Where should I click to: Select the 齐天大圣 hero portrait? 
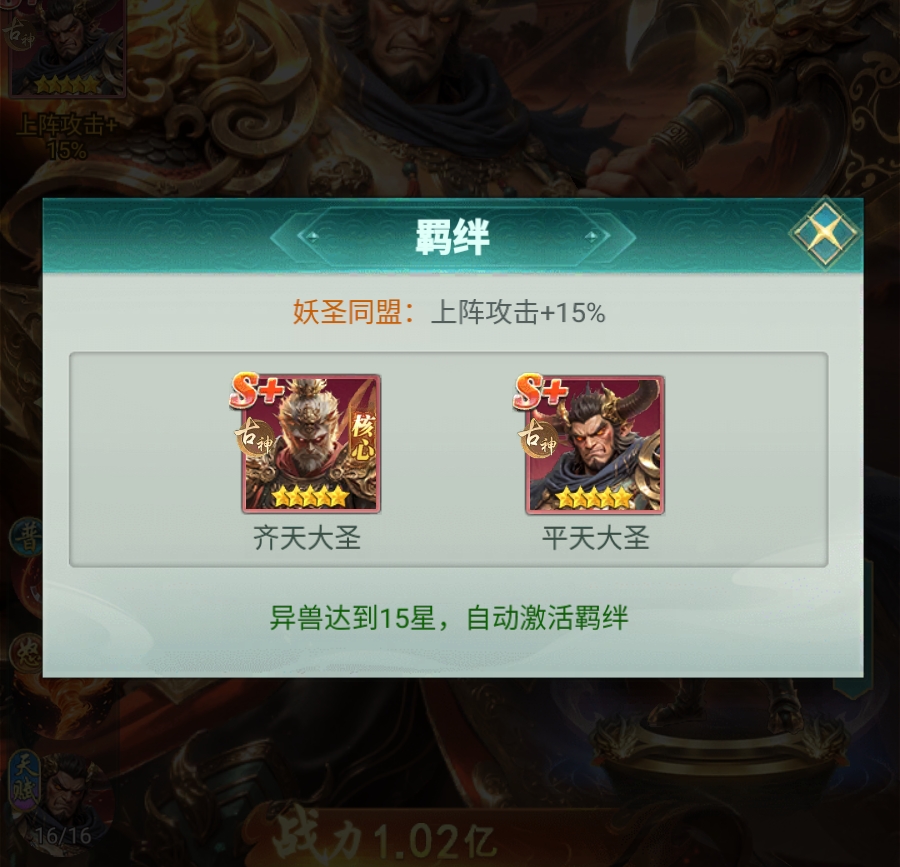point(311,444)
